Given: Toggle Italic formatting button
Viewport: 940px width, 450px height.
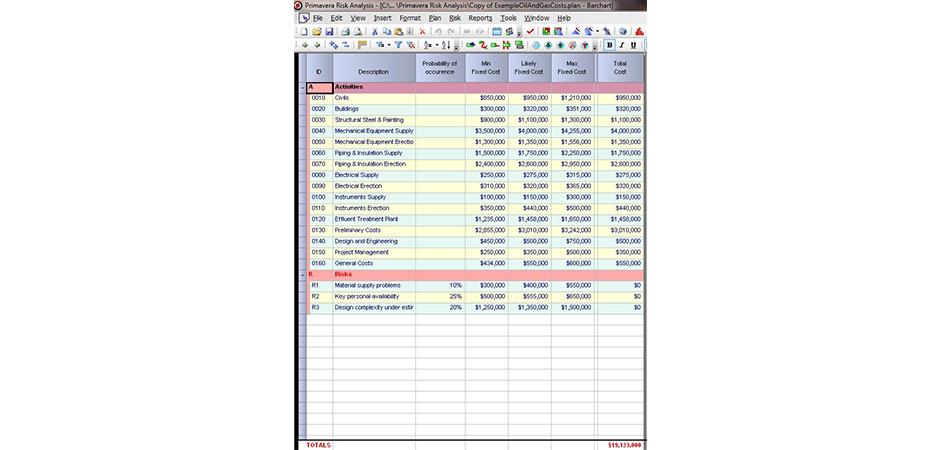Looking at the screenshot, I should pyautogui.click(x=622, y=45).
